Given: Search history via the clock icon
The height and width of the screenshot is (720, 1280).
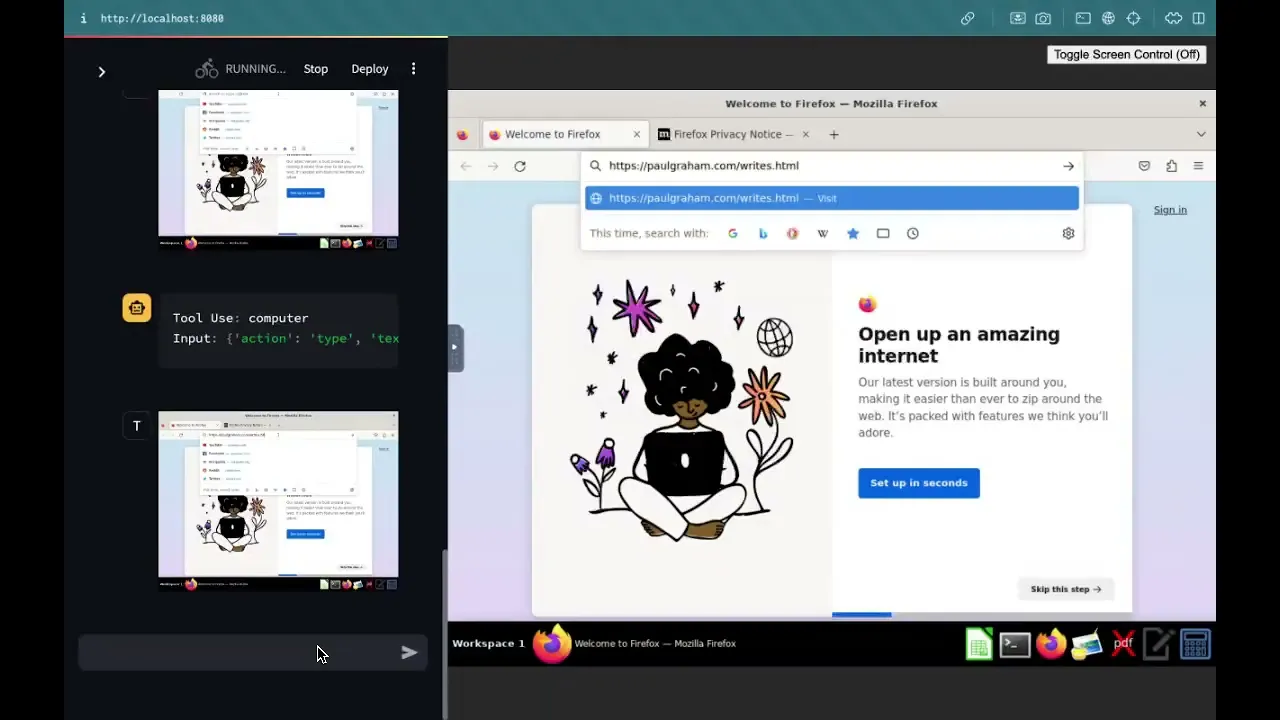Looking at the screenshot, I should point(913,233).
